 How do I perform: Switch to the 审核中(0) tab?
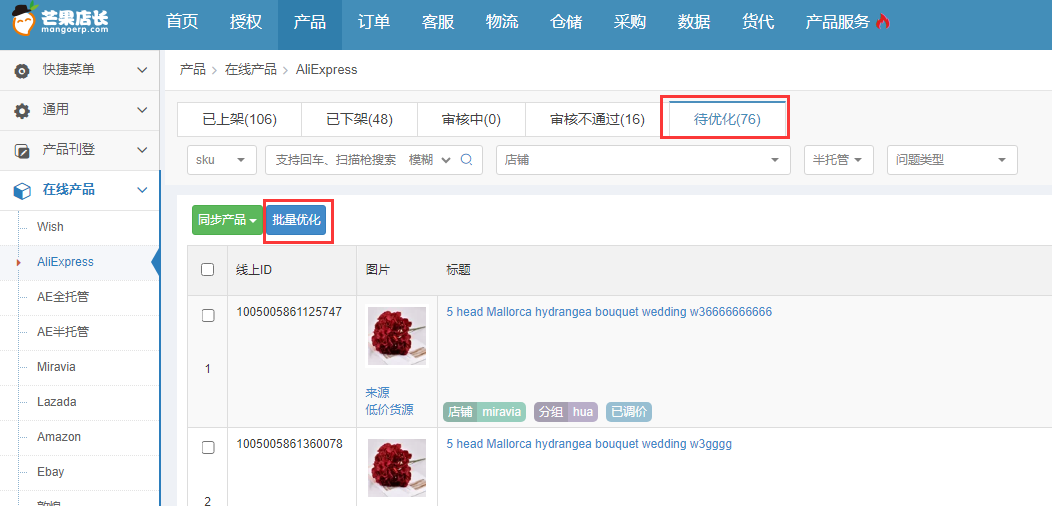tap(472, 120)
